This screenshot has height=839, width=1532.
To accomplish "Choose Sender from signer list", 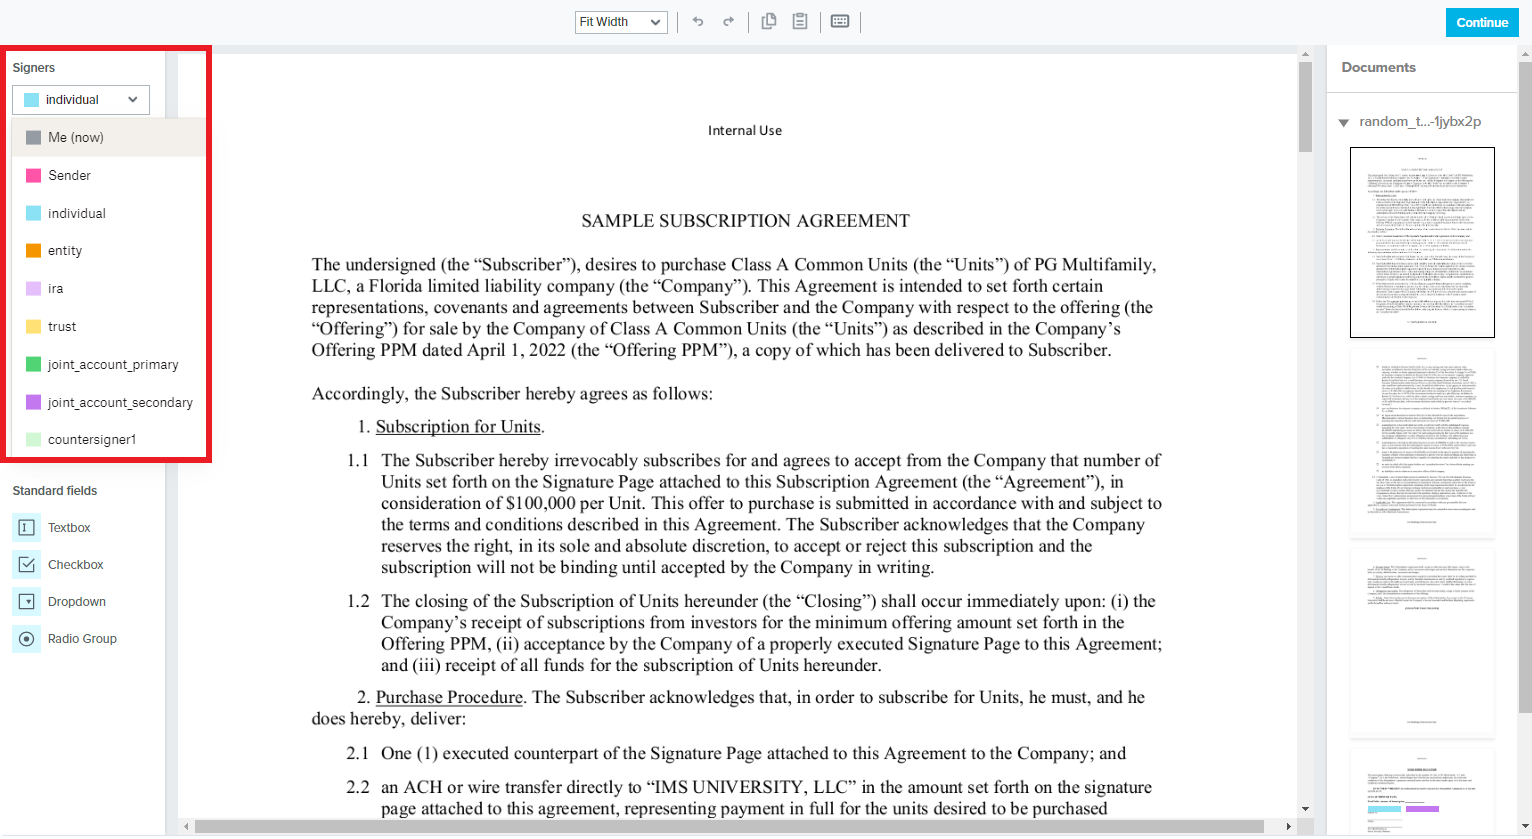I will point(108,175).
